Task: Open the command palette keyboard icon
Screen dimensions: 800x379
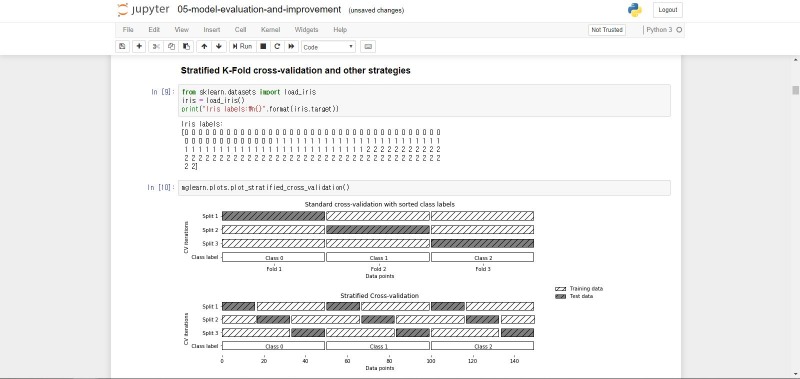Action: point(368,46)
